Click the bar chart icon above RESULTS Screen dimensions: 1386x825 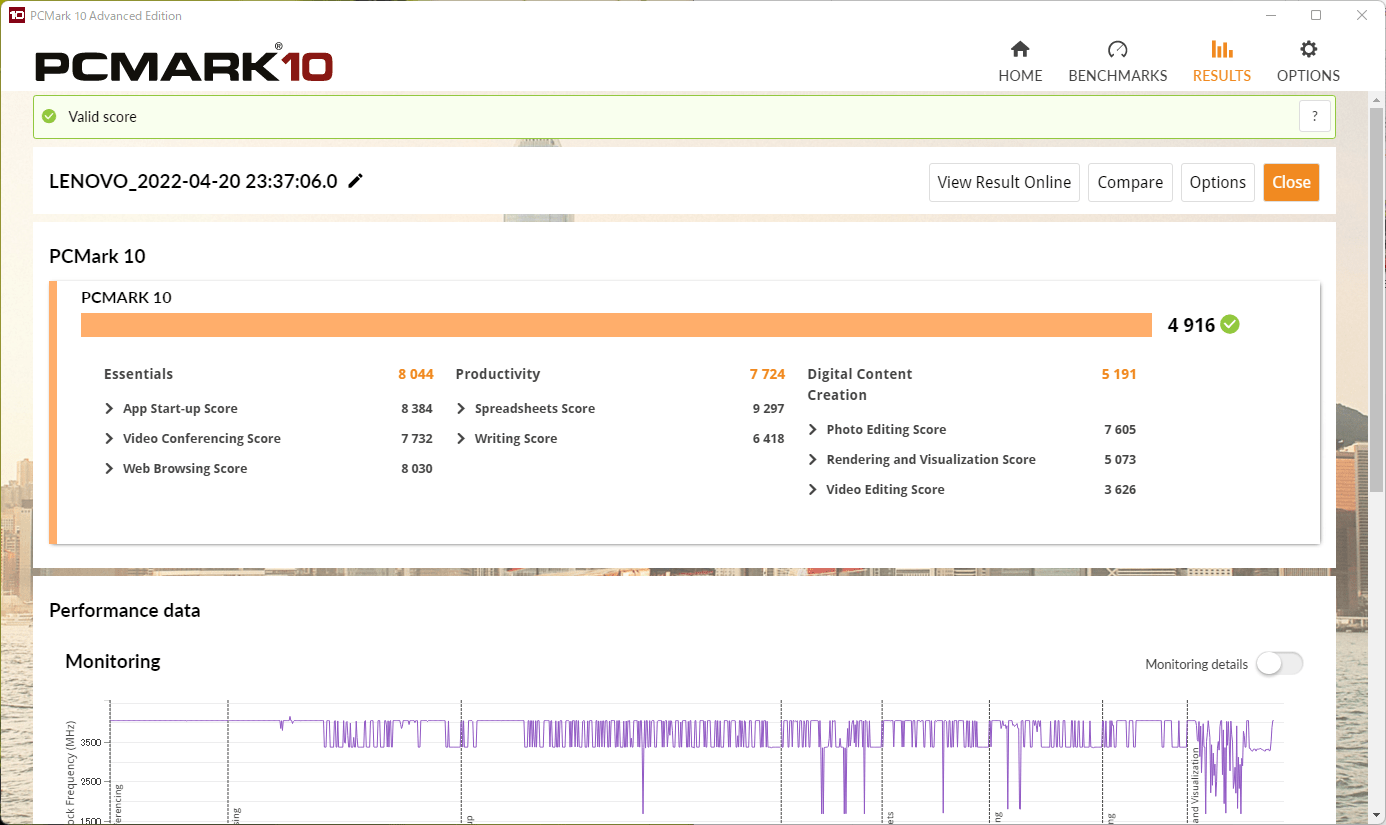click(x=1221, y=49)
